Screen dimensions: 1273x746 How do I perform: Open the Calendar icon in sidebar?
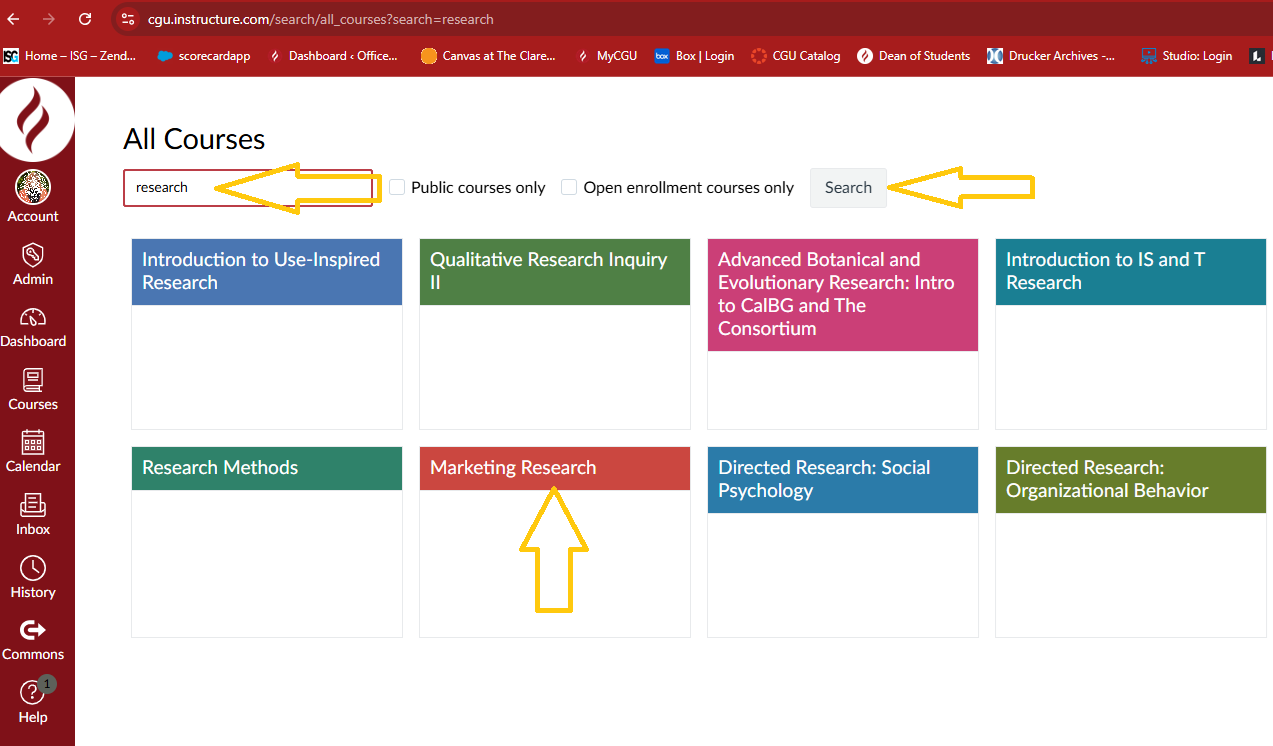click(x=33, y=442)
